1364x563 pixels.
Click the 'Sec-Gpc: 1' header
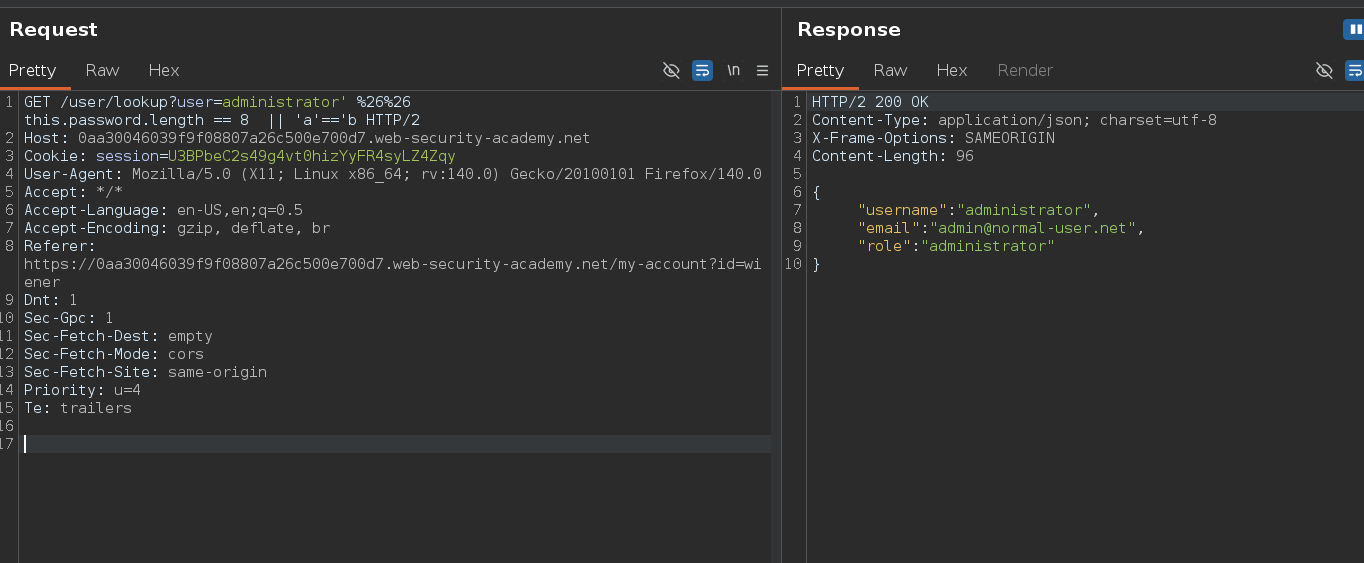click(x=69, y=318)
